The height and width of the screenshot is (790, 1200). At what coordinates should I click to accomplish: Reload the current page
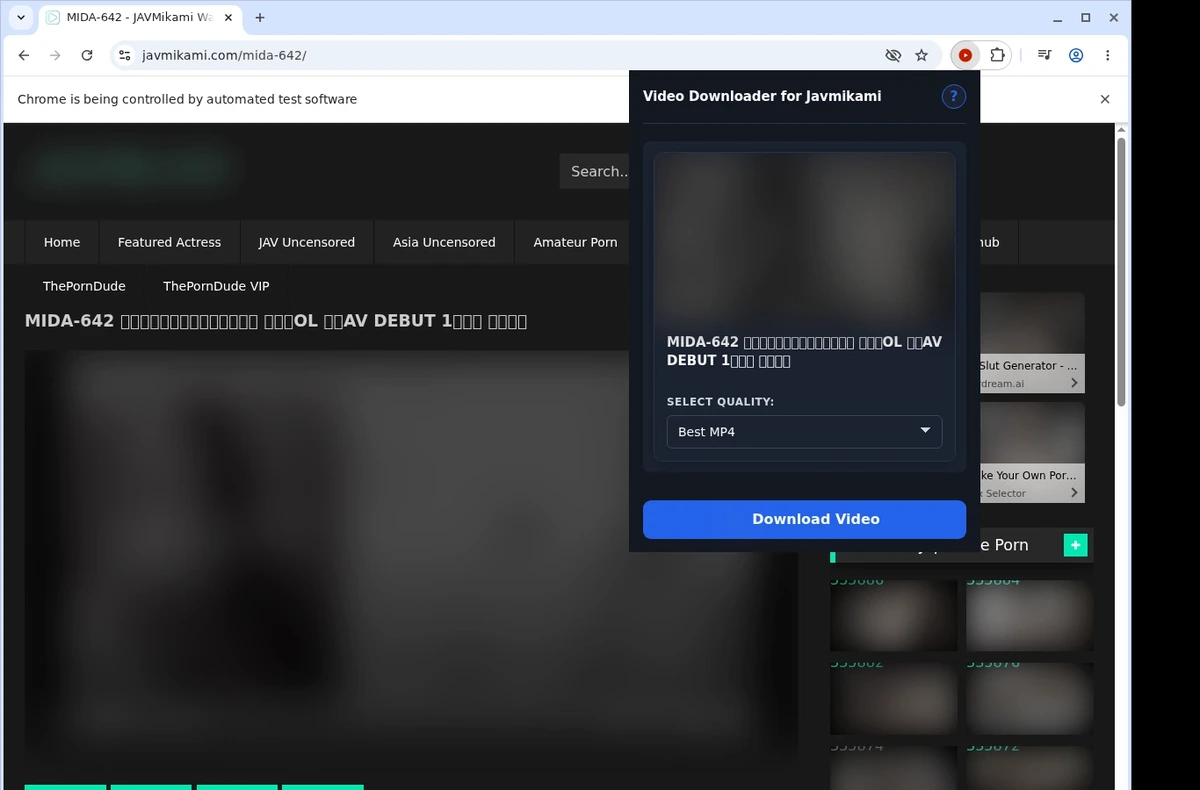[87, 56]
